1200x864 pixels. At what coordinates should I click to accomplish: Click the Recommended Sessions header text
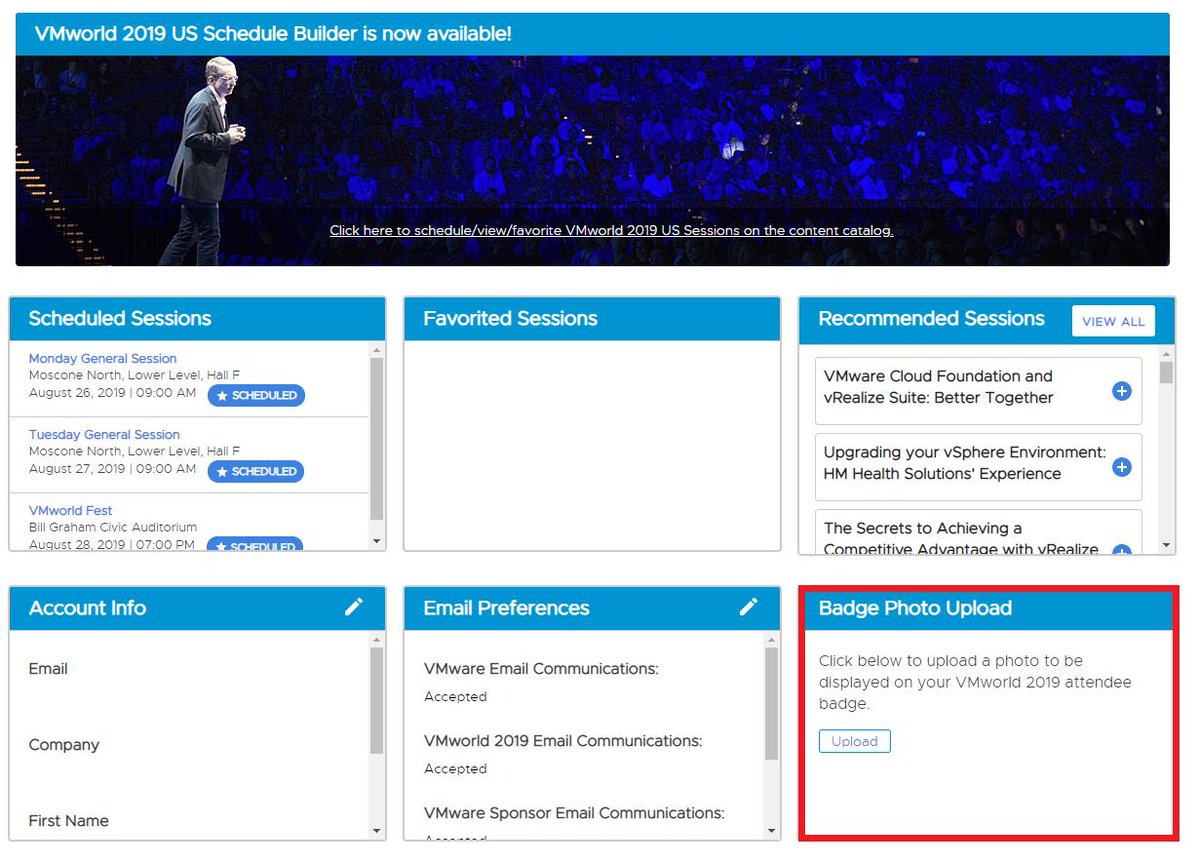point(931,318)
